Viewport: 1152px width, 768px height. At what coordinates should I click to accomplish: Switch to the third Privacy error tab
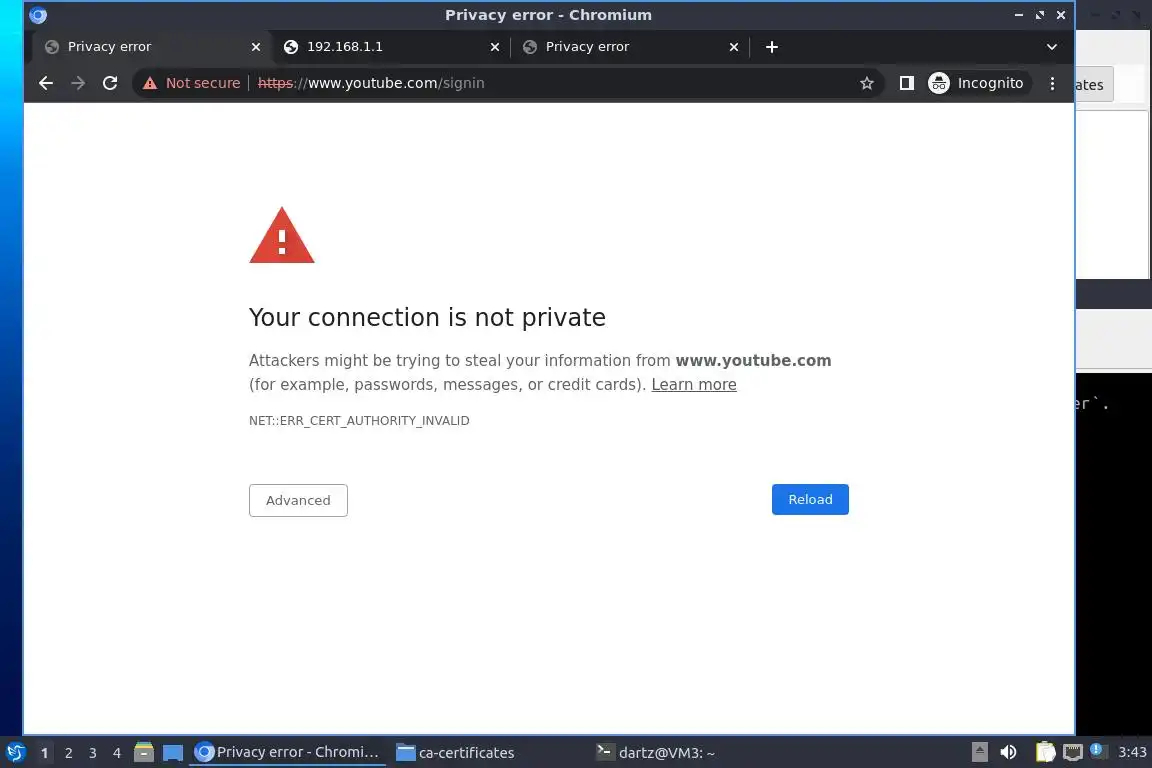point(630,47)
